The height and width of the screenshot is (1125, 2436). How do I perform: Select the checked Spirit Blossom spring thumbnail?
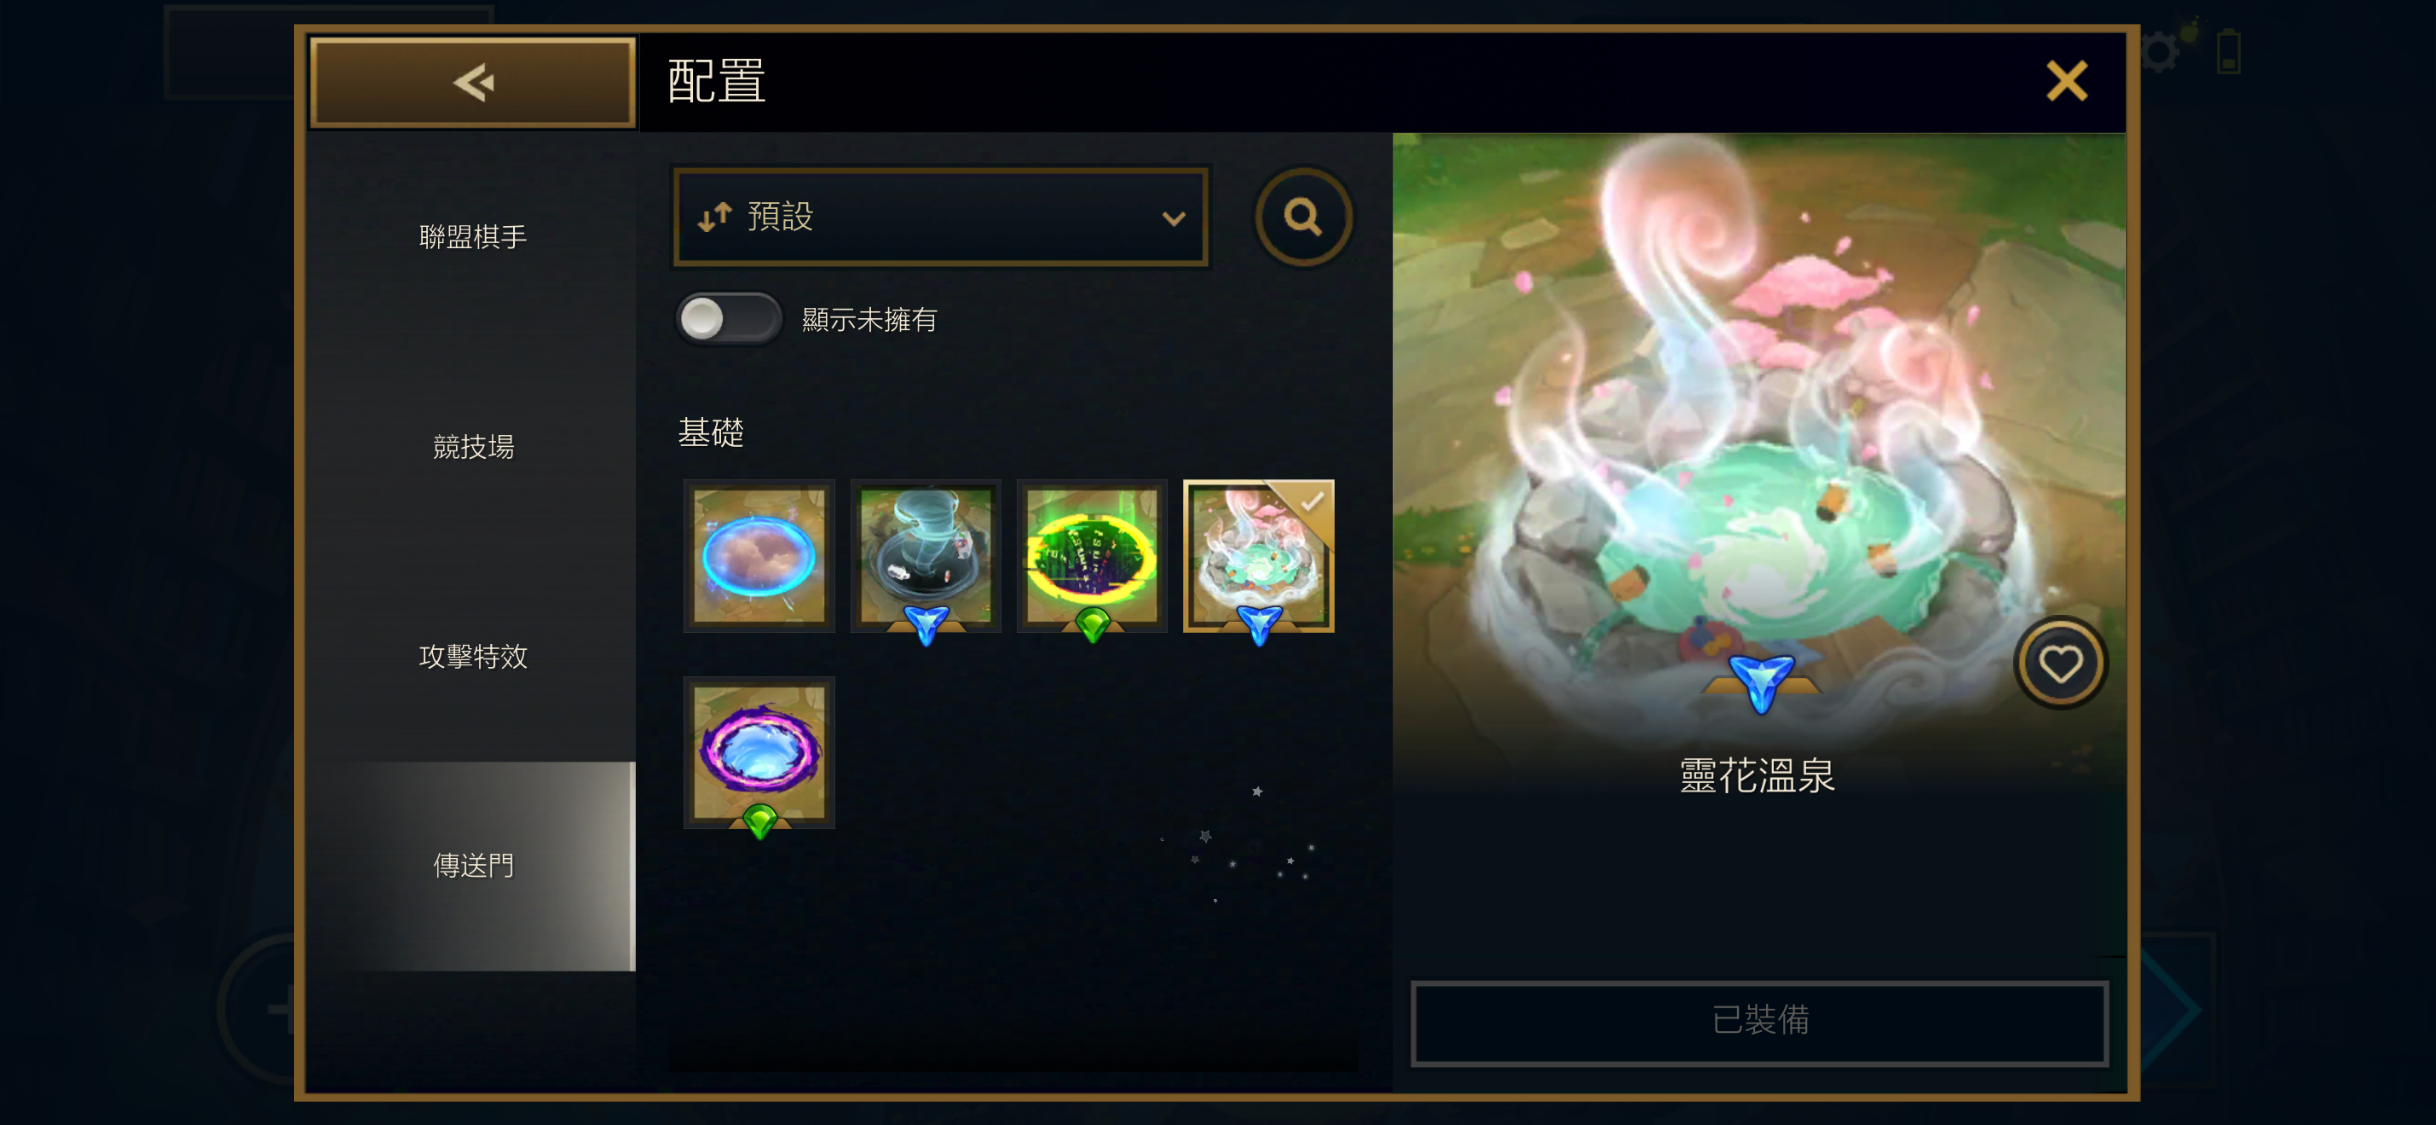pyautogui.click(x=1259, y=556)
